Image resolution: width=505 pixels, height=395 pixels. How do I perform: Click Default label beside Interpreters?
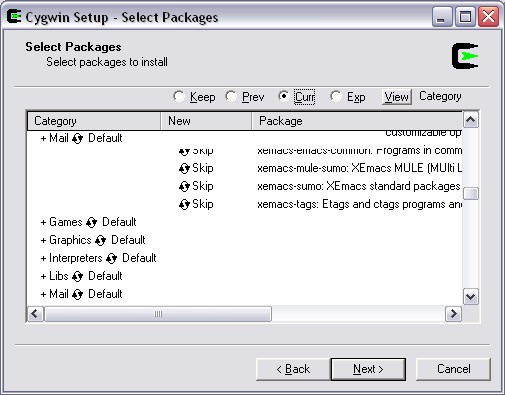point(139,258)
